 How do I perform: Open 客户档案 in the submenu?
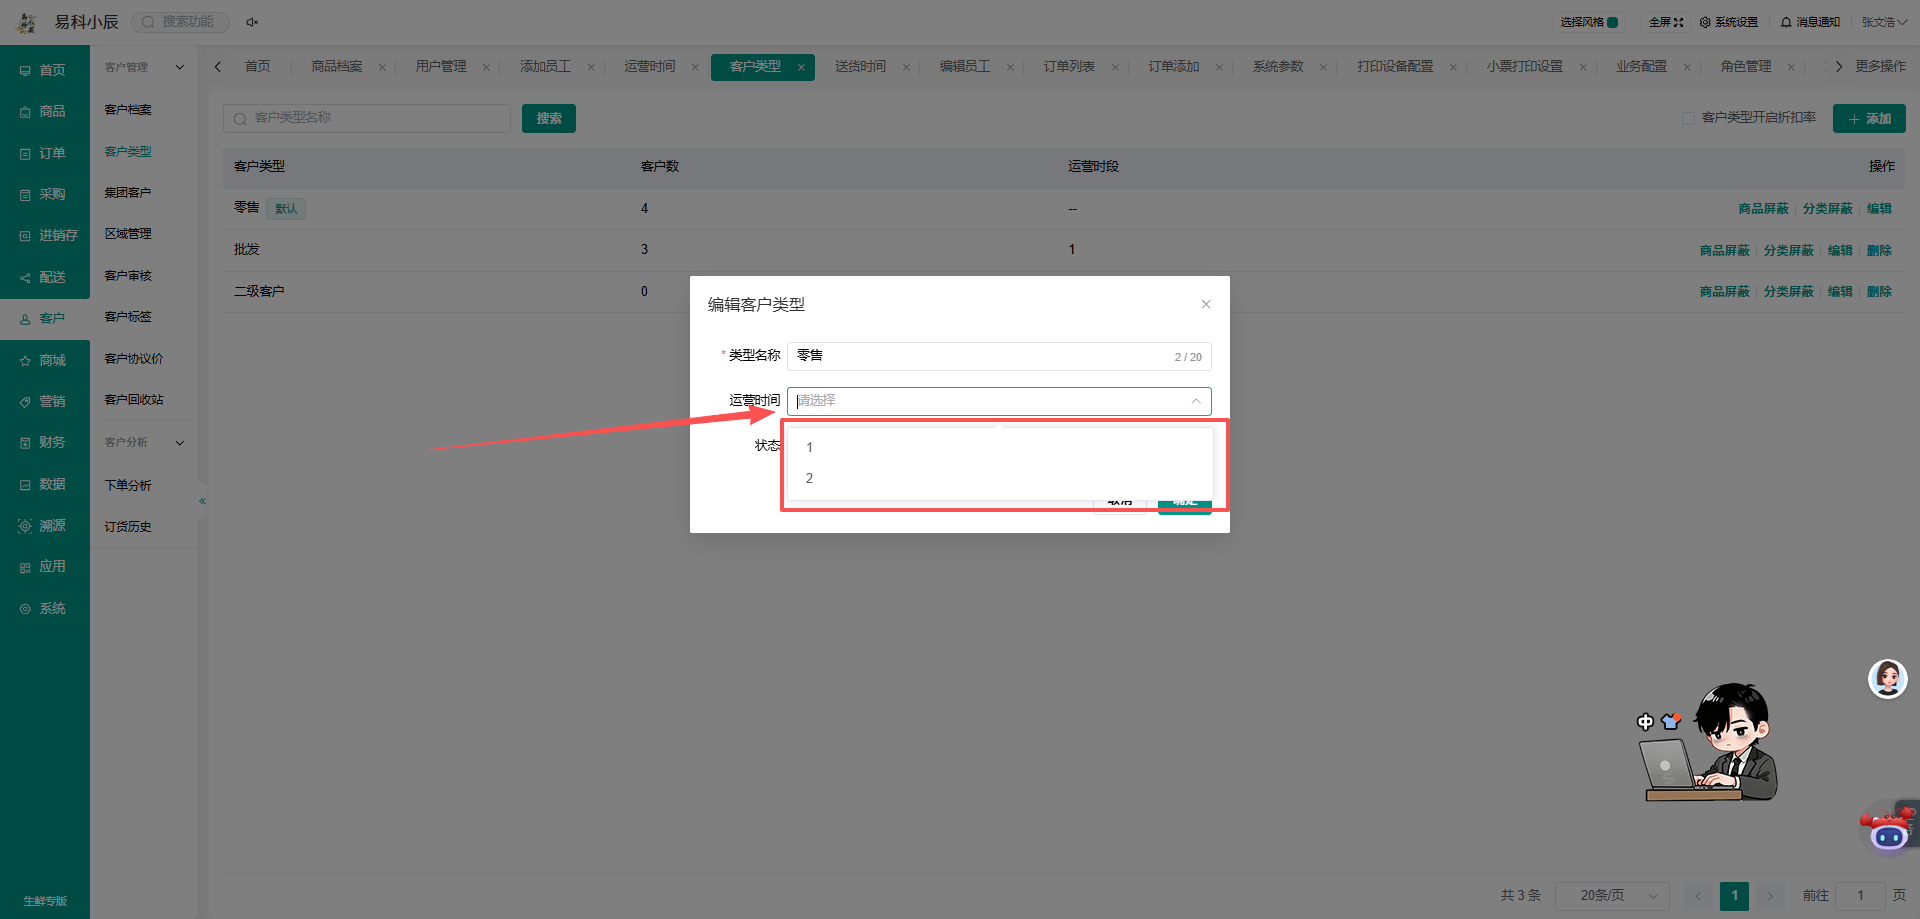point(128,110)
